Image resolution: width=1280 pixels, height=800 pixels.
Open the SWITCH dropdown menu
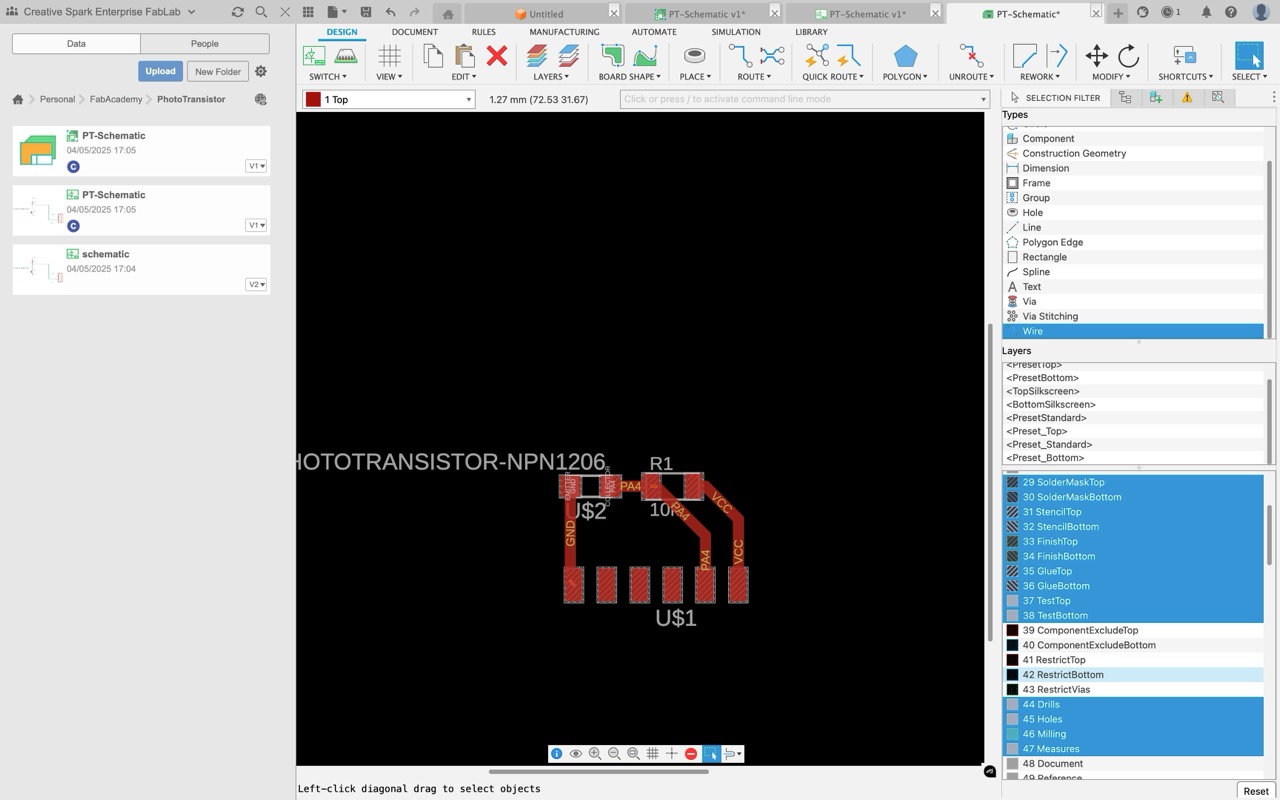tap(328, 76)
